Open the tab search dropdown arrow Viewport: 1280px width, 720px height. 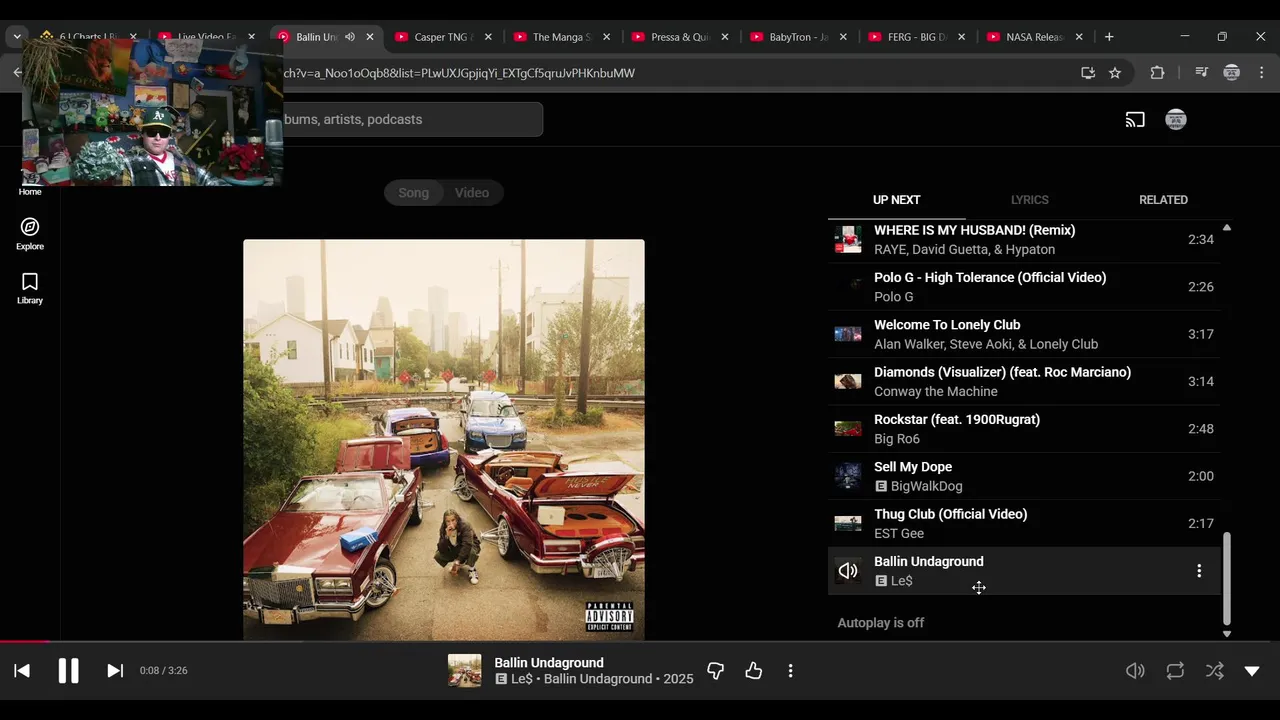point(17,37)
